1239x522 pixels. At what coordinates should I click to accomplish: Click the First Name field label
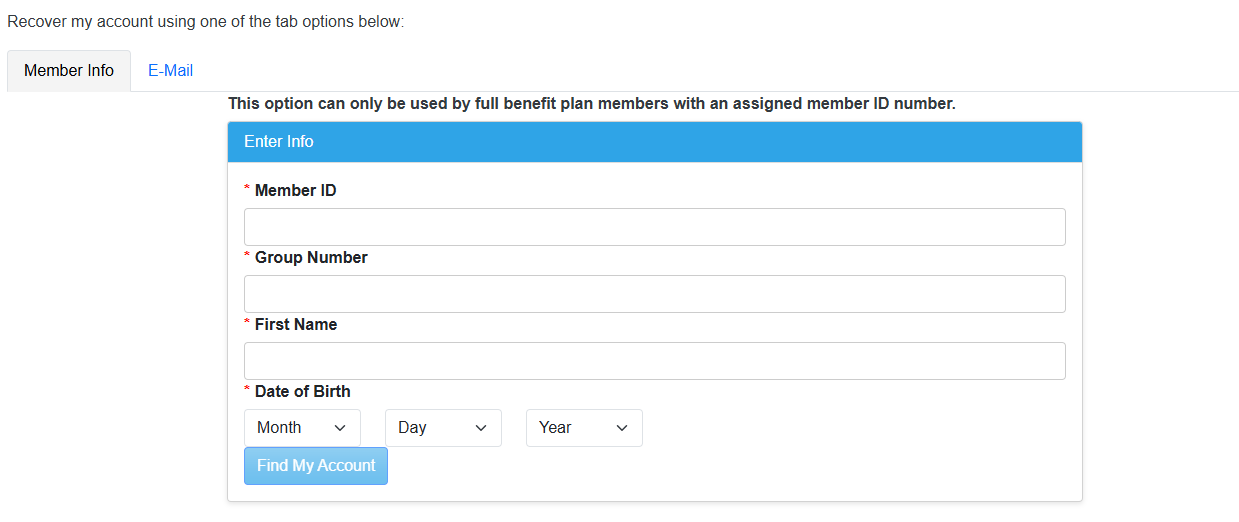point(296,324)
